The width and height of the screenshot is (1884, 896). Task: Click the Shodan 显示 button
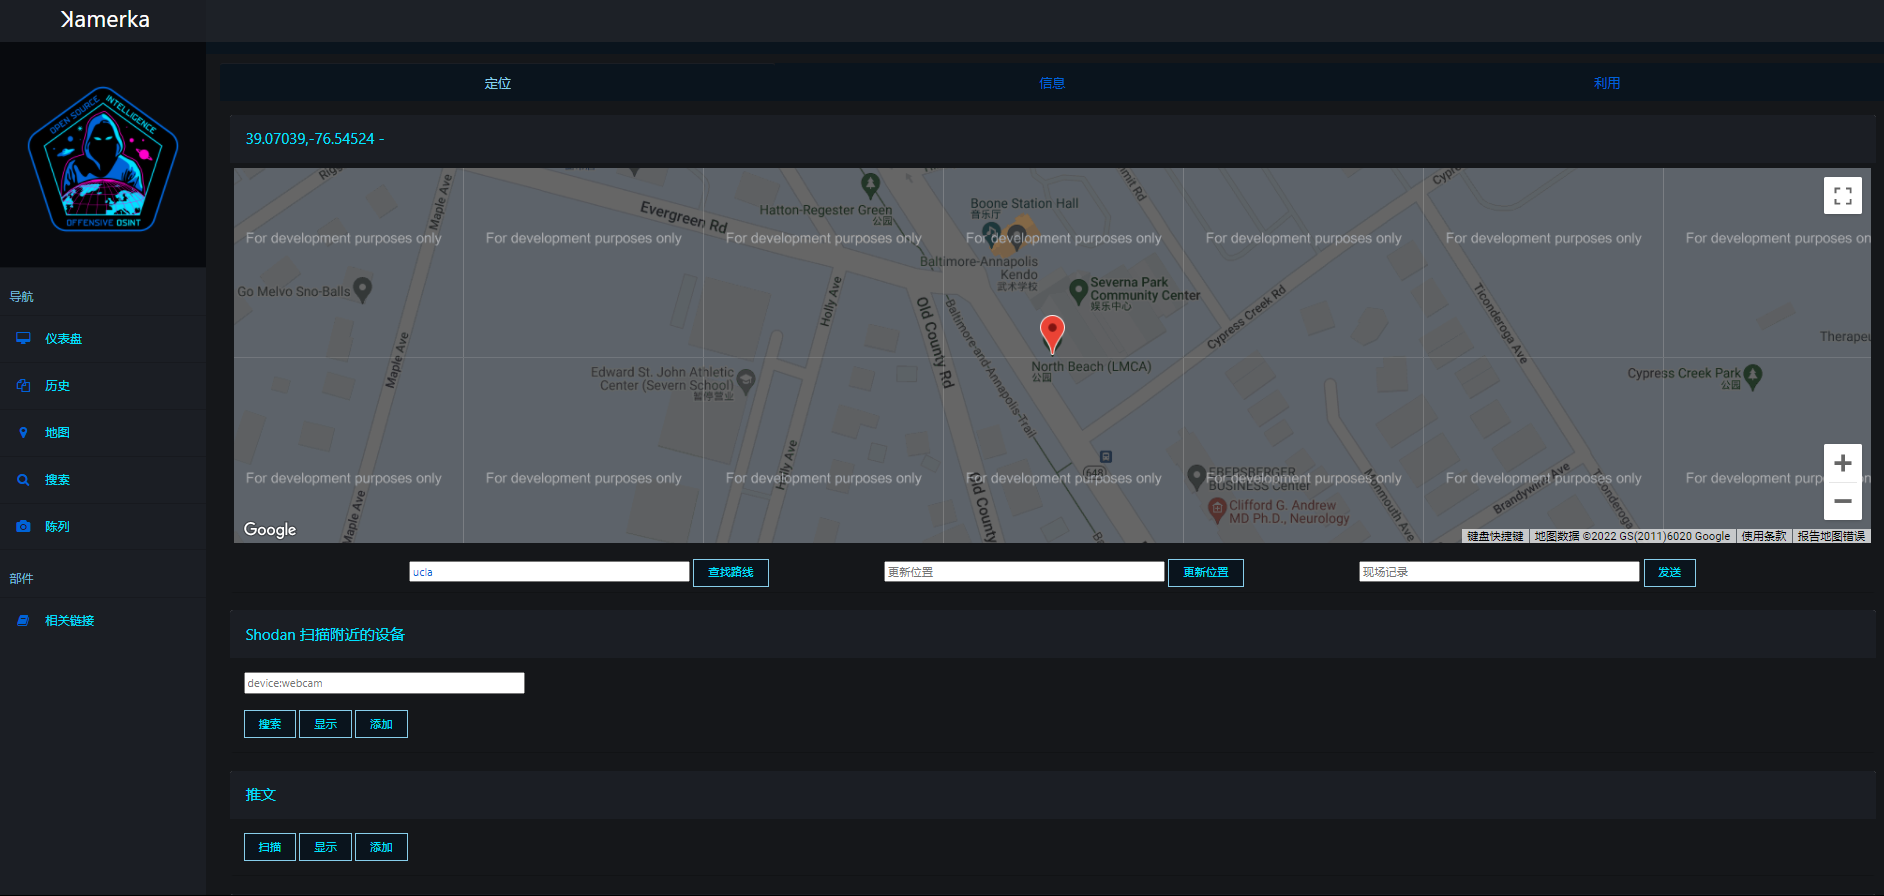[x=326, y=724]
